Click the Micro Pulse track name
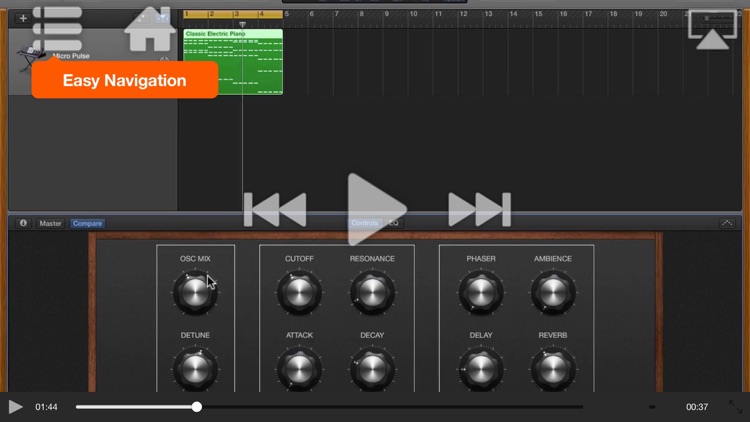This screenshot has height=422, width=750. click(x=71, y=56)
